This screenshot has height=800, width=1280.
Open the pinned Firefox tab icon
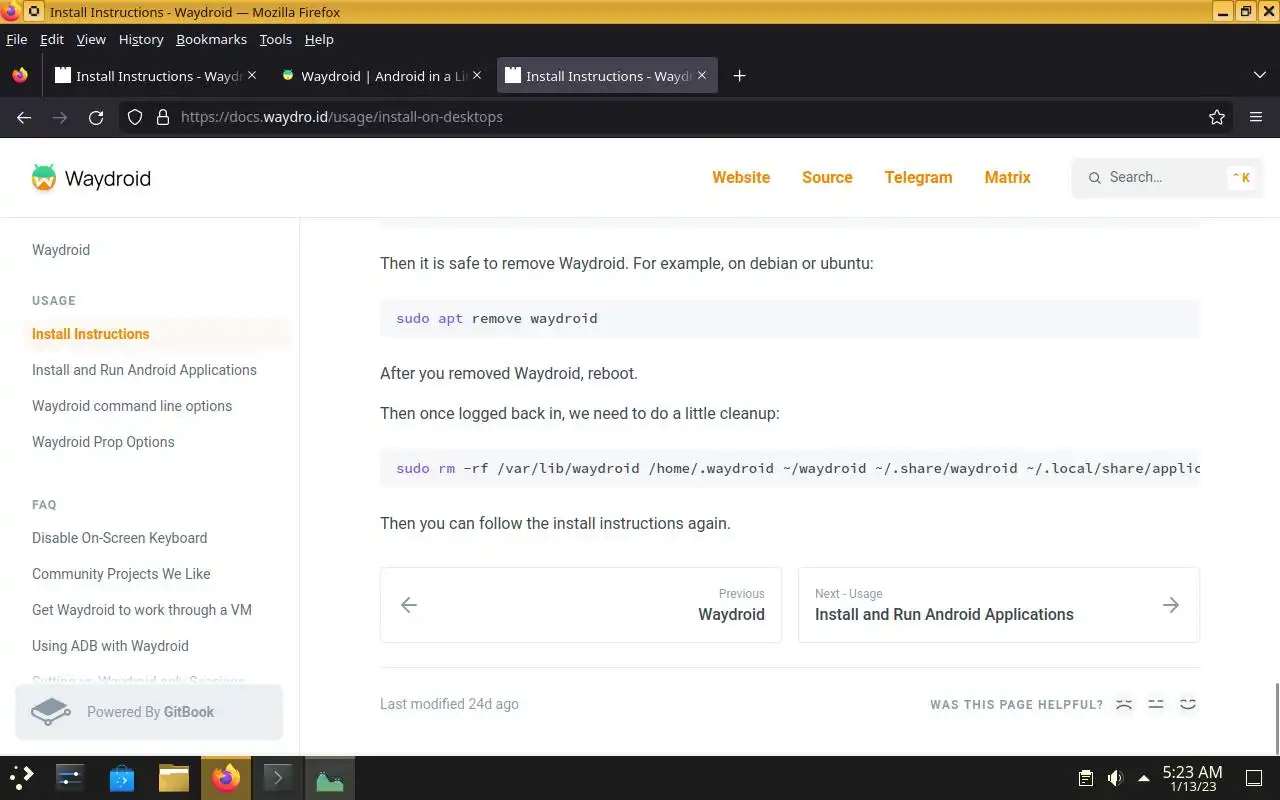point(20,76)
